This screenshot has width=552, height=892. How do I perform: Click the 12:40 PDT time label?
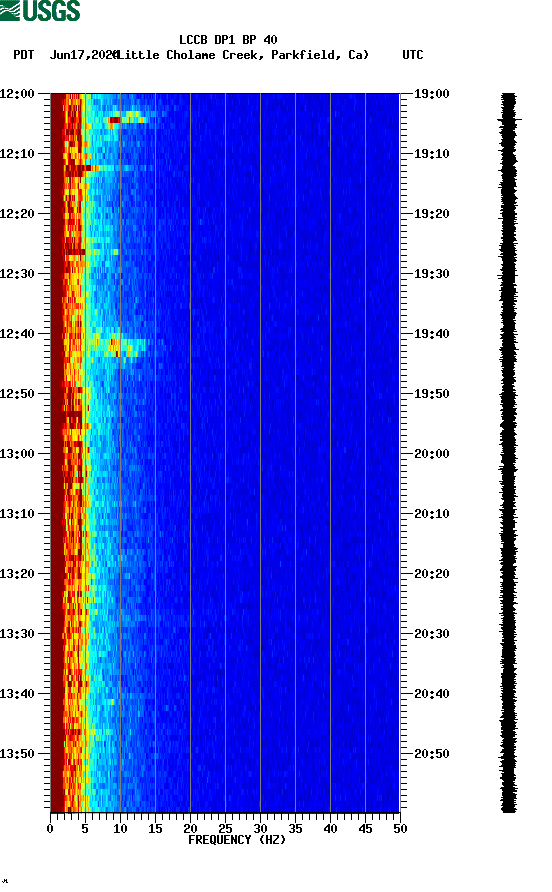17,334
